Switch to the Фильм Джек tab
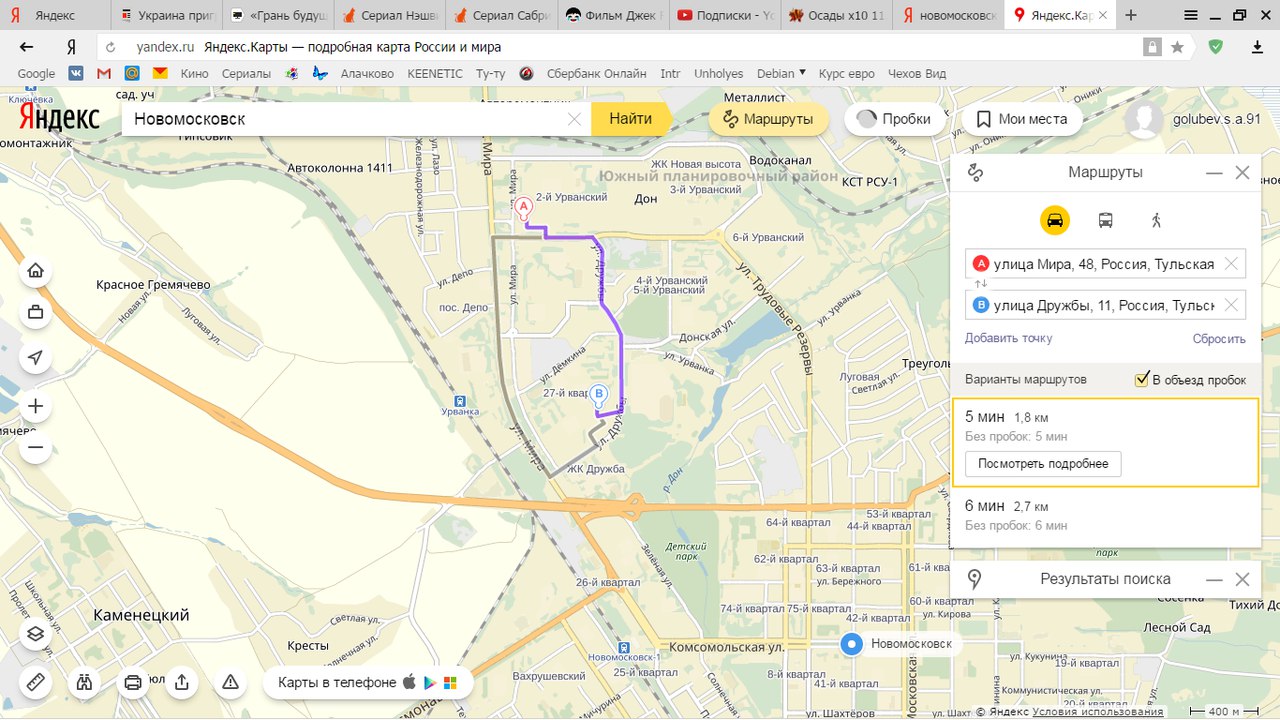 613,15
